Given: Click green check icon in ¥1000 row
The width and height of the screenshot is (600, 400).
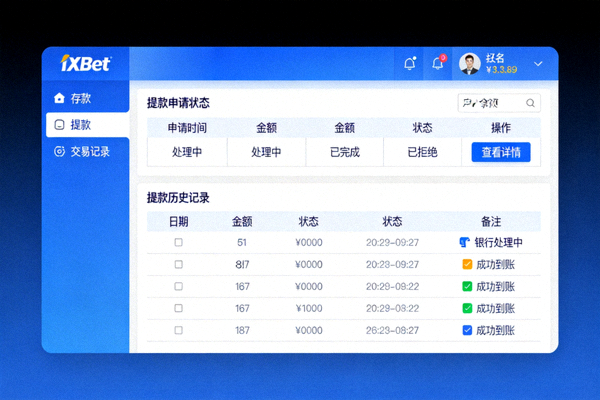Looking at the screenshot, I should click(467, 308).
